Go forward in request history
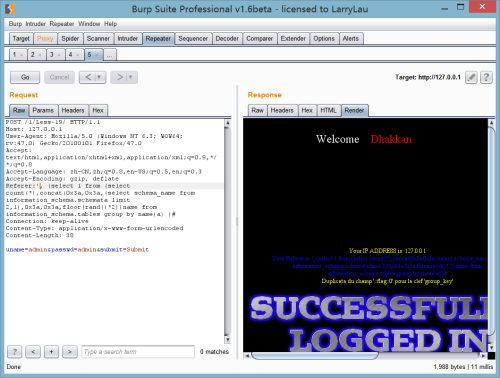The width and height of the screenshot is (500, 378). (120, 77)
